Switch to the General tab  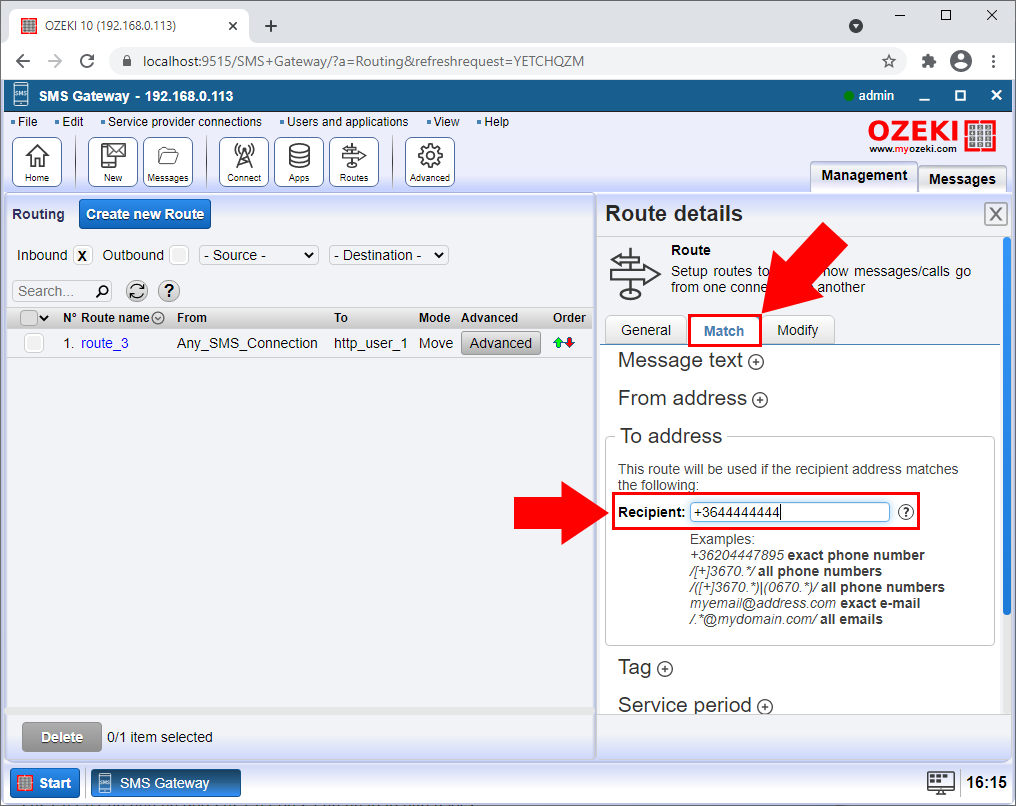pyautogui.click(x=645, y=330)
